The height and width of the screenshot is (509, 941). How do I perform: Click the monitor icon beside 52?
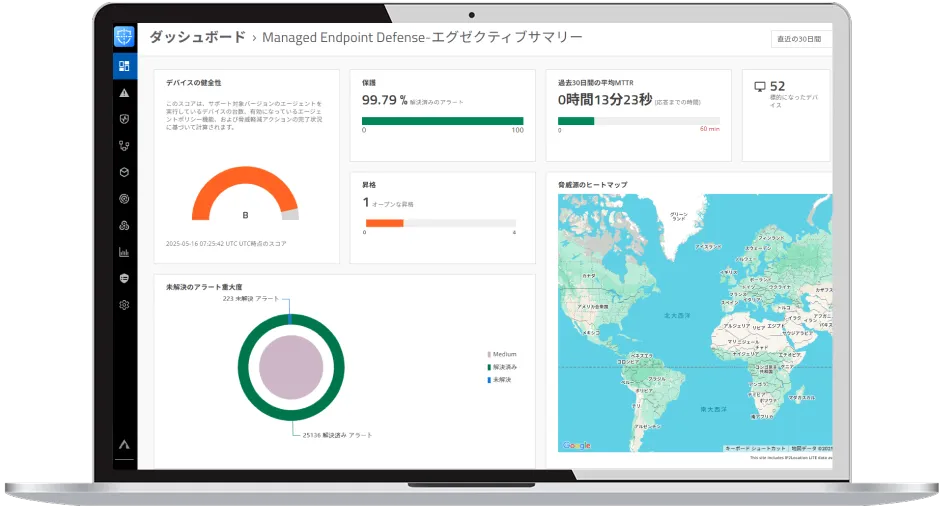[x=760, y=87]
